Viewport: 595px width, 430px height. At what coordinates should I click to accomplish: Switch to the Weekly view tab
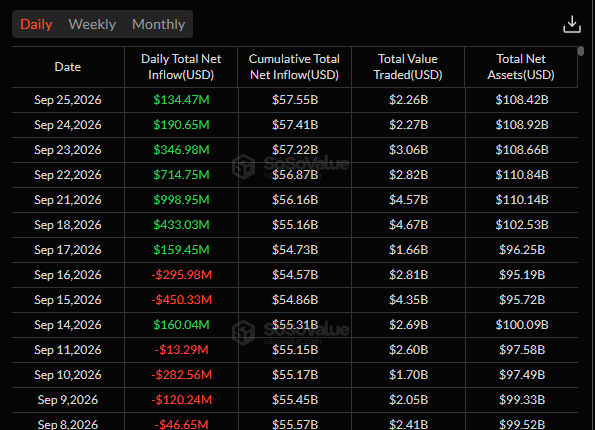92,24
